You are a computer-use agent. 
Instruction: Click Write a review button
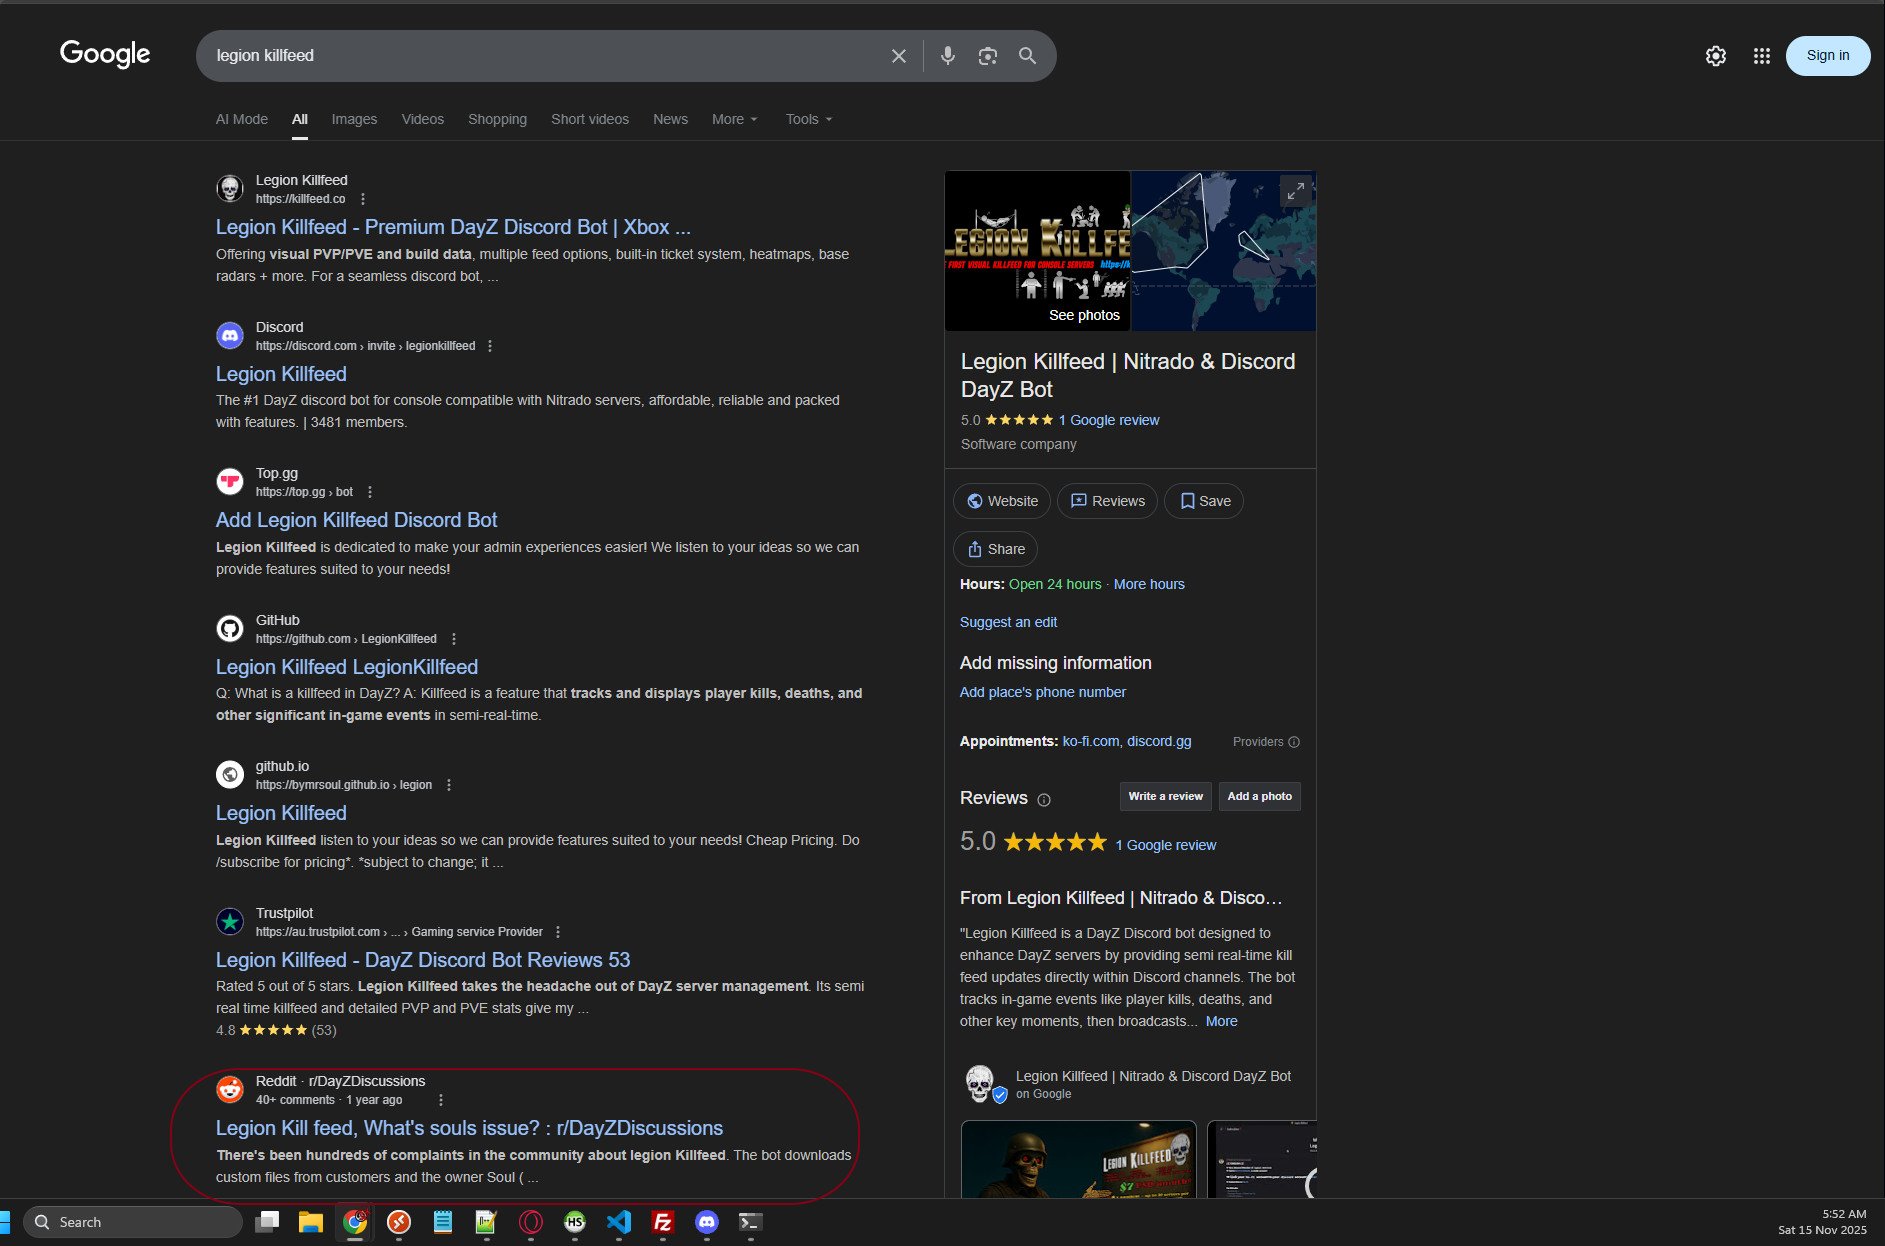tap(1166, 796)
